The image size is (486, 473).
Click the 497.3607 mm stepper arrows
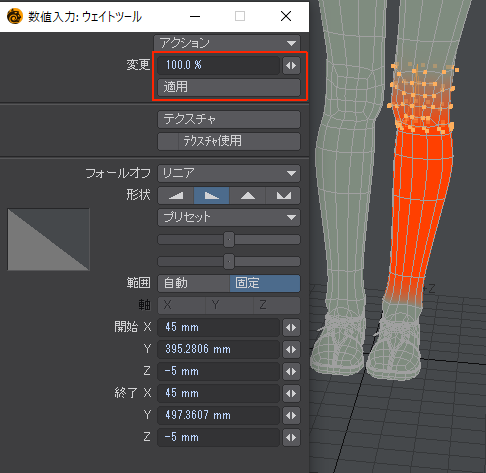click(291, 416)
